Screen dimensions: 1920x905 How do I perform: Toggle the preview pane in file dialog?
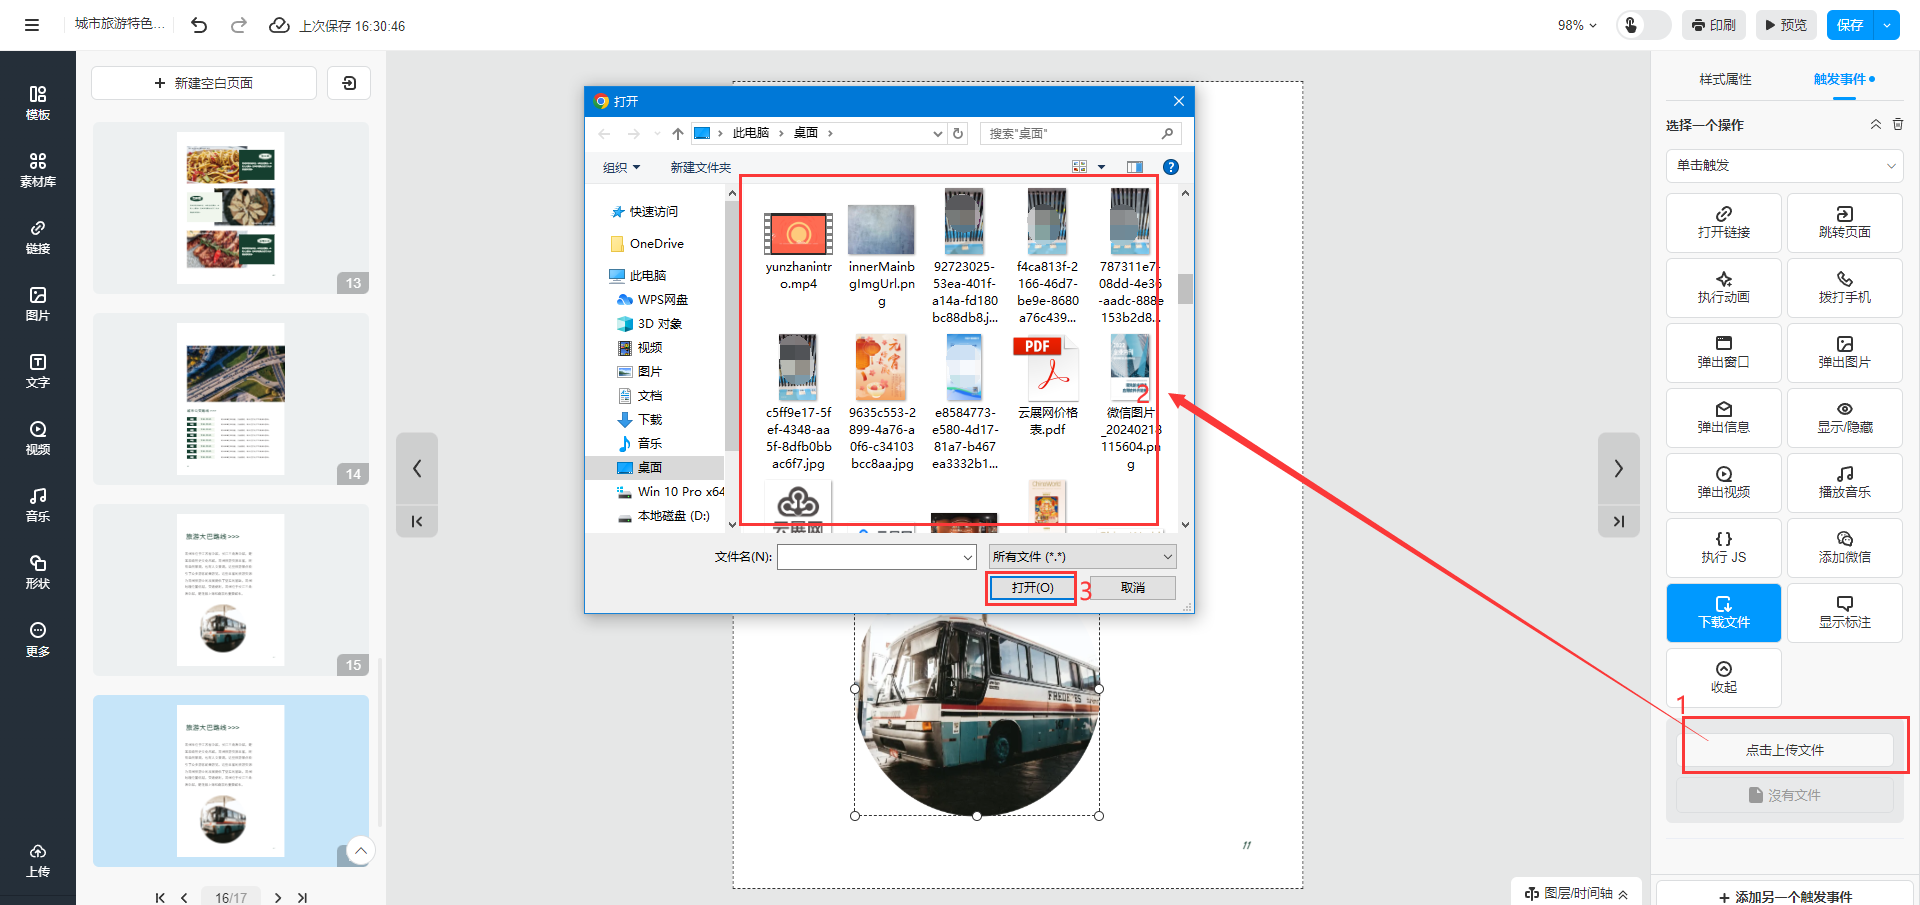tap(1134, 167)
